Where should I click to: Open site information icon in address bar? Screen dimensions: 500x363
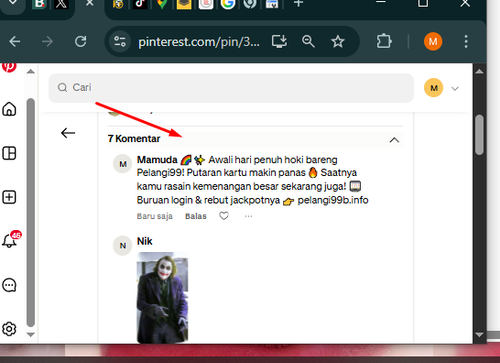[x=120, y=42]
